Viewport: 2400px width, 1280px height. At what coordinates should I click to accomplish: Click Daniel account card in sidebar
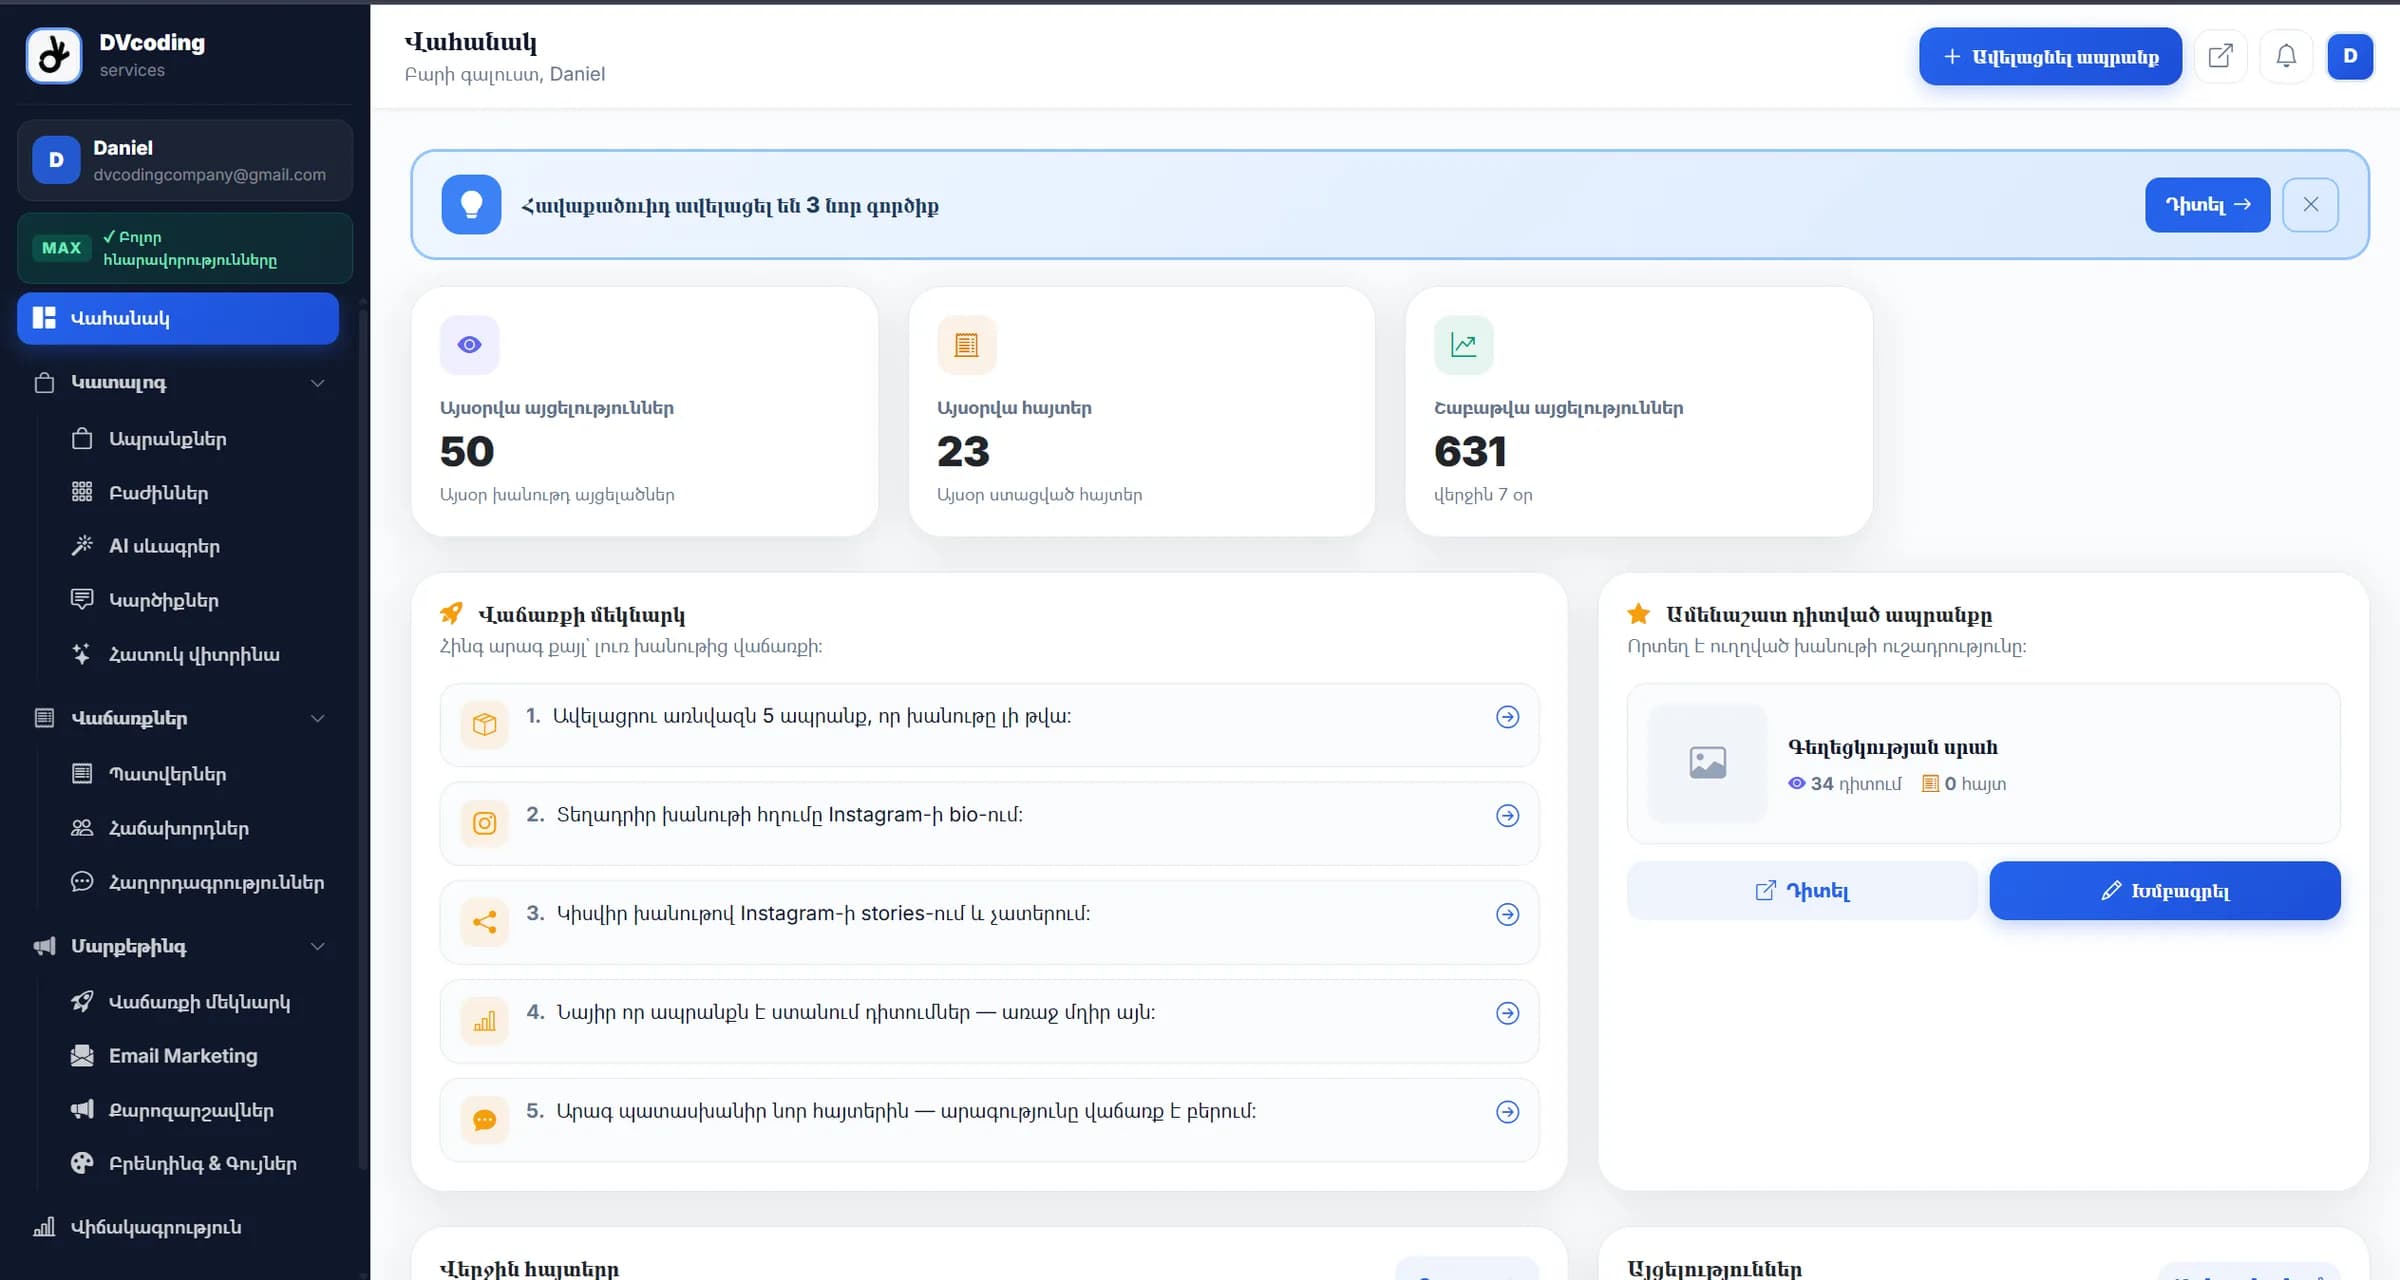pyautogui.click(x=185, y=160)
